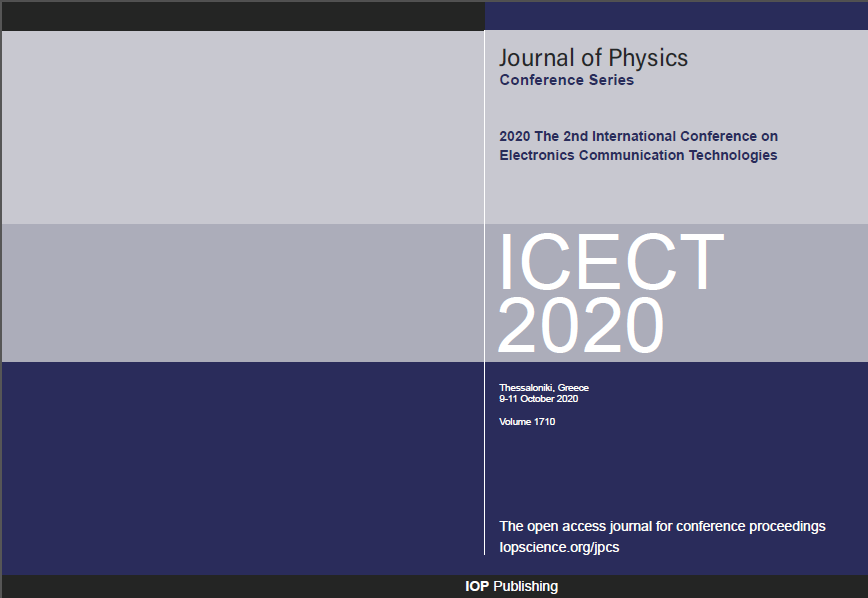This screenshot has height=598, width=868.
Task: Click 'Volume 1710' text
Action: point(527,422)
